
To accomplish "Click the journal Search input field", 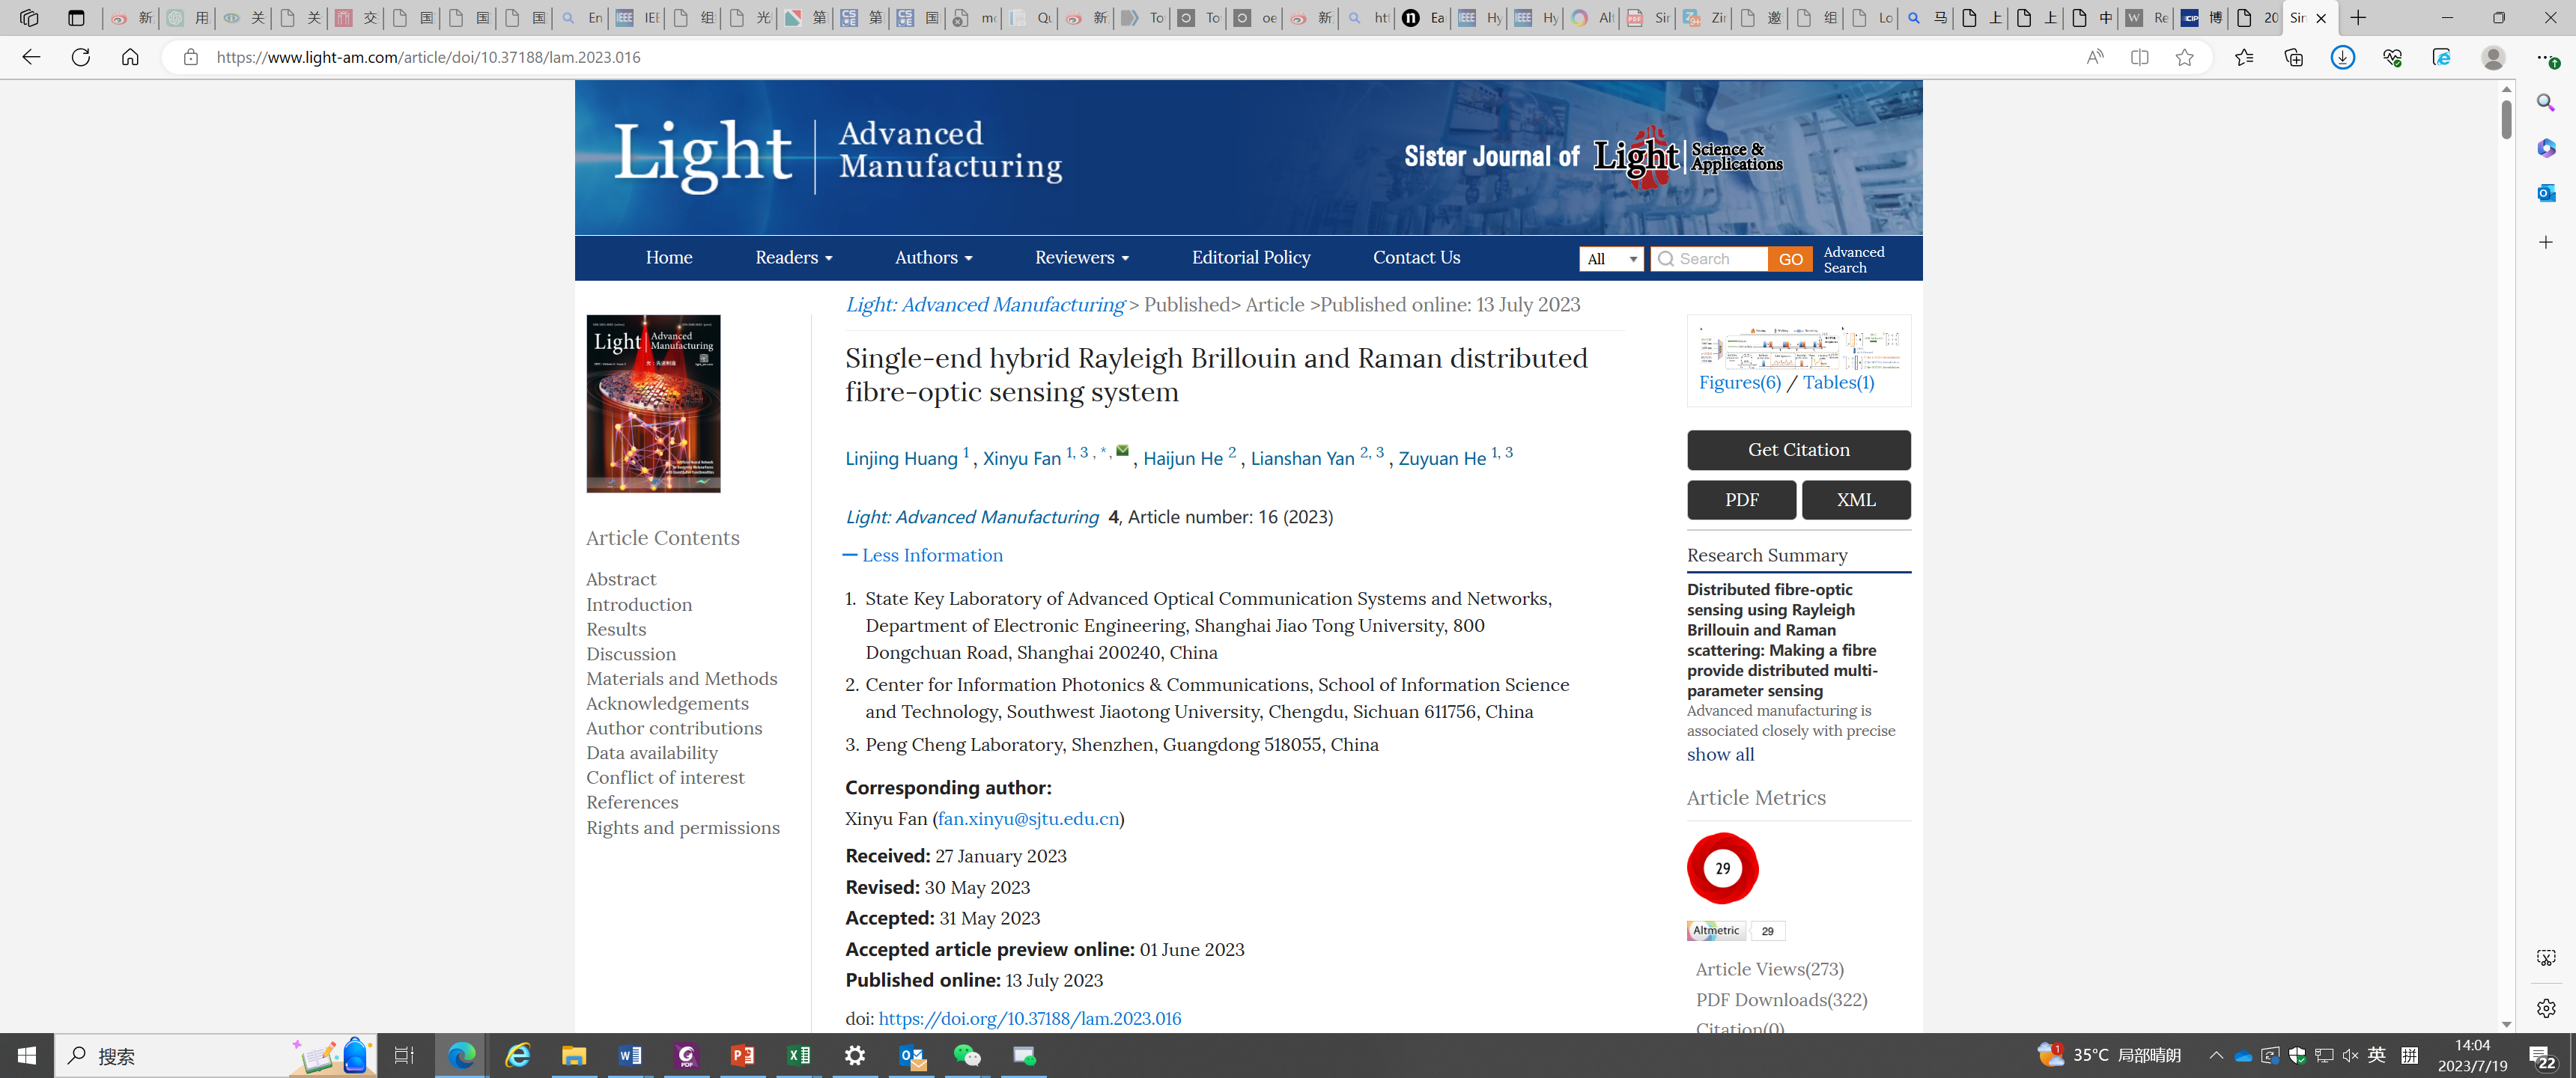I will click(1709, 259).
